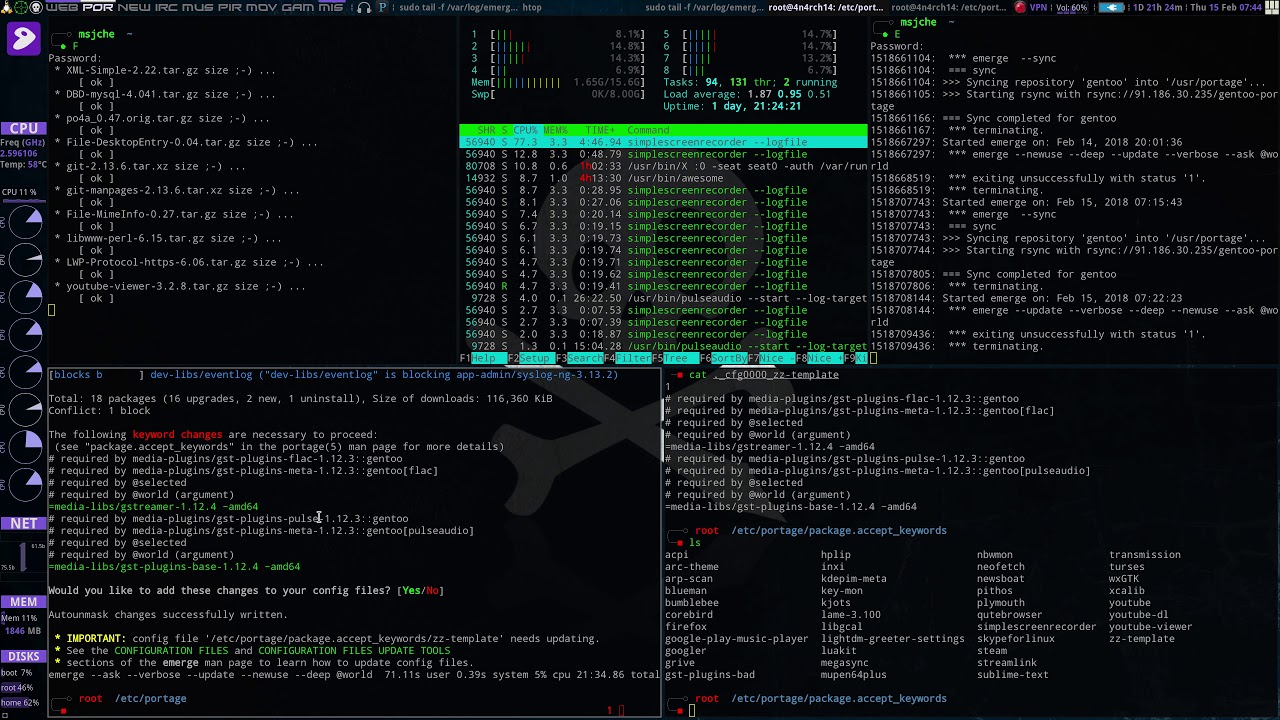Viewport: 1280px width, 720px height.
Task: Focus the htop window in the tasklist
Action: click(532, 7)
